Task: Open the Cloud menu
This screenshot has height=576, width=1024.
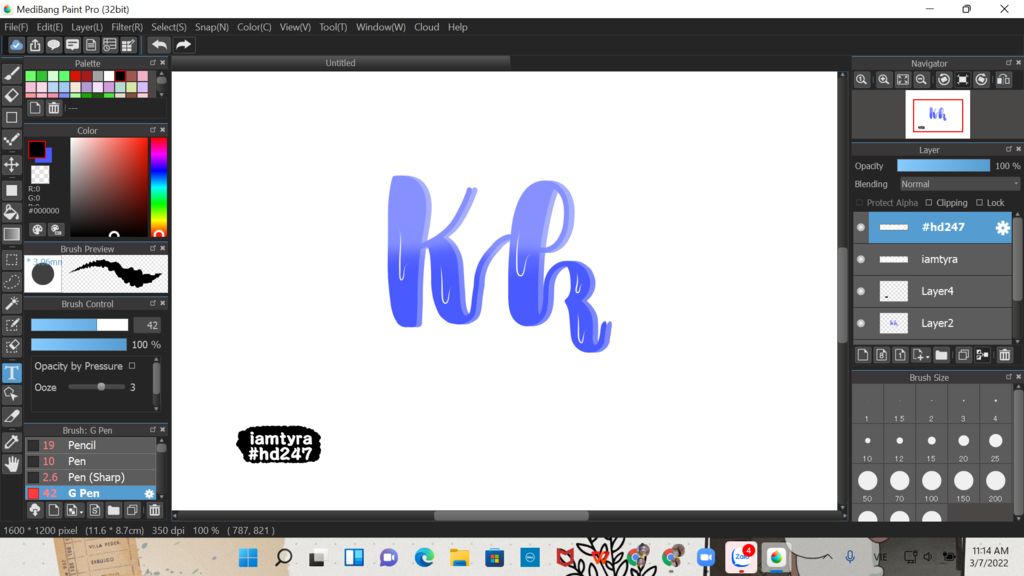Action: (426, 27)
